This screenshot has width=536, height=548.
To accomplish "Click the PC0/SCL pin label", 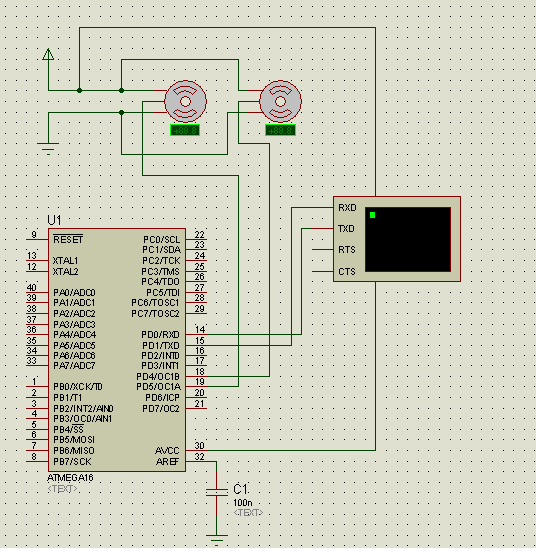I will tap(161, 239).
